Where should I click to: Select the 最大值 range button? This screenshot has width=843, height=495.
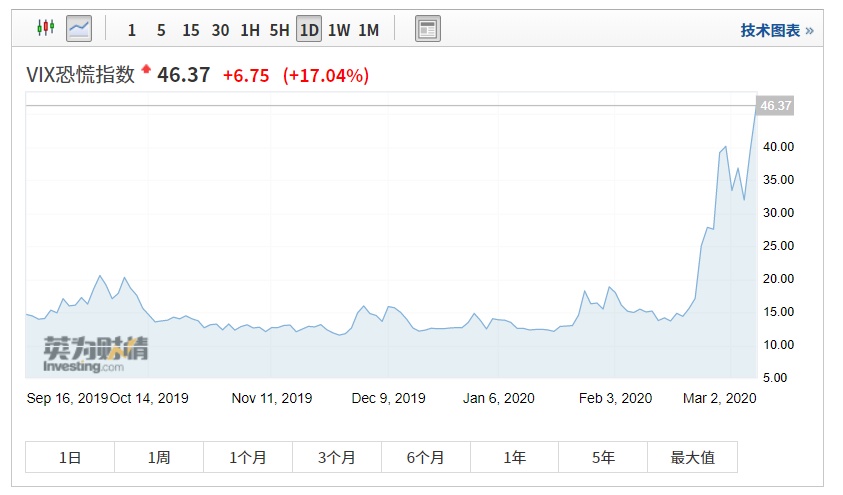point(692,457)
